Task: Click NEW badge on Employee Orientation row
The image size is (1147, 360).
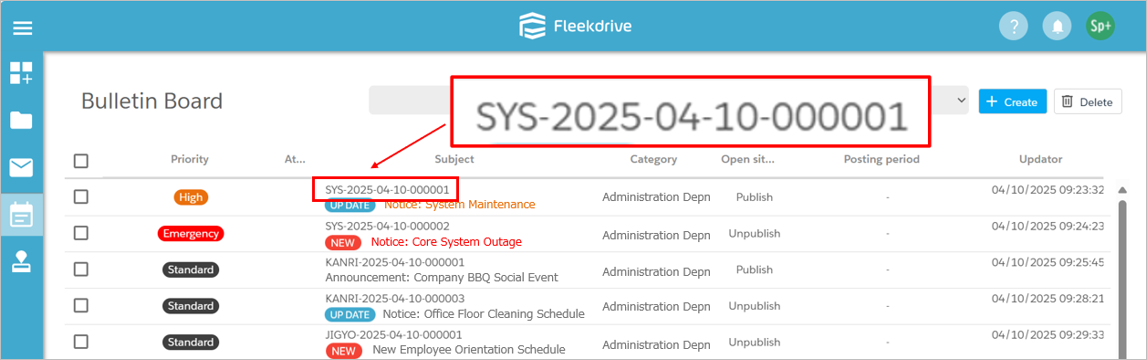Action: tap(343, 350)
